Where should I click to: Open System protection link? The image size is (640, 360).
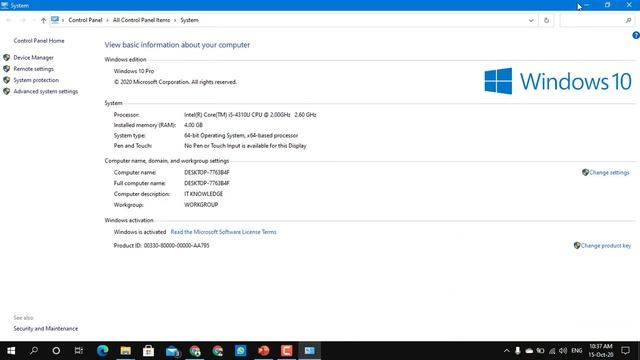tap(36, 80)
